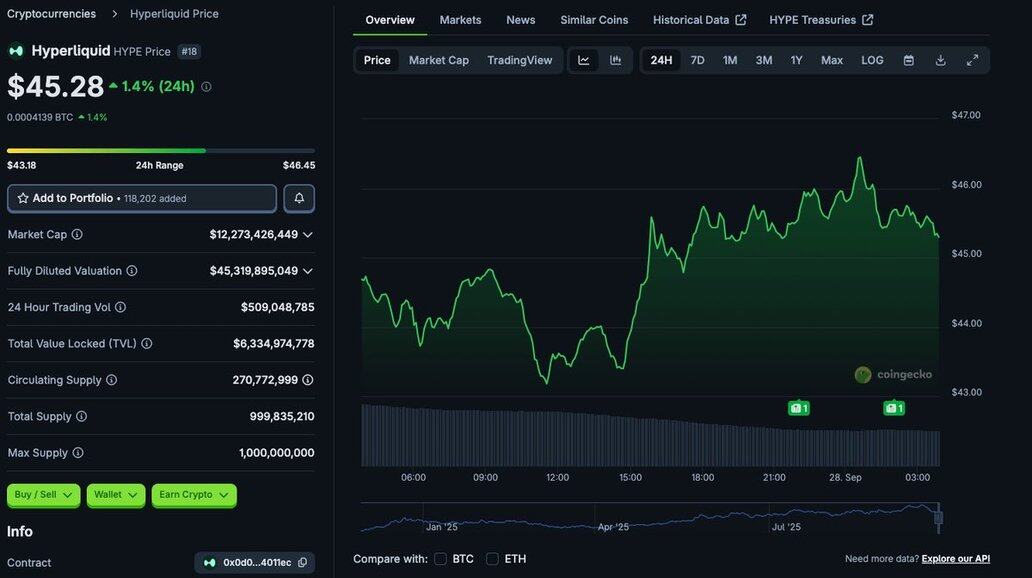Tick the BTC compare checkbox

440,559
